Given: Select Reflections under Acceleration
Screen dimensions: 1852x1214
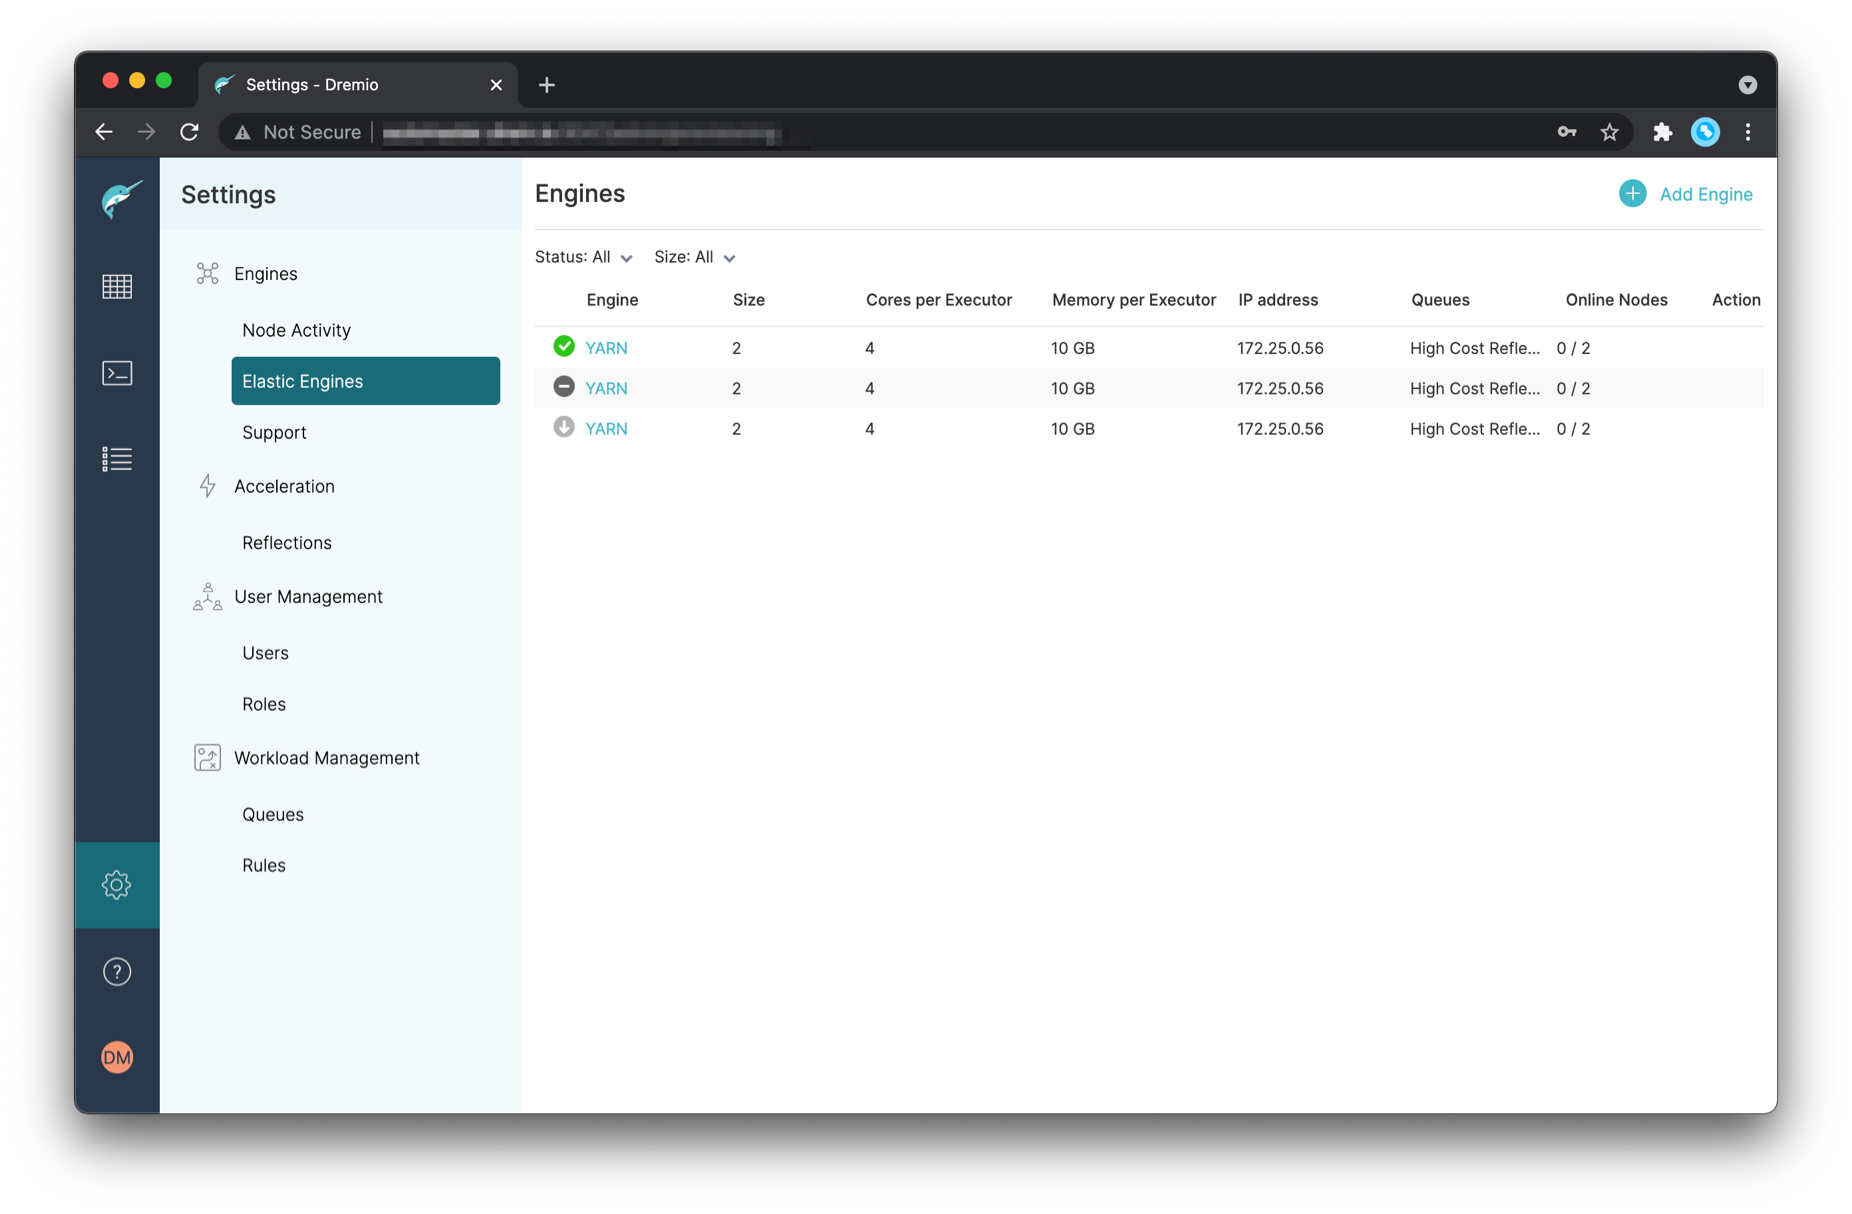Looking at the screenshot, I should pos(286,542).
